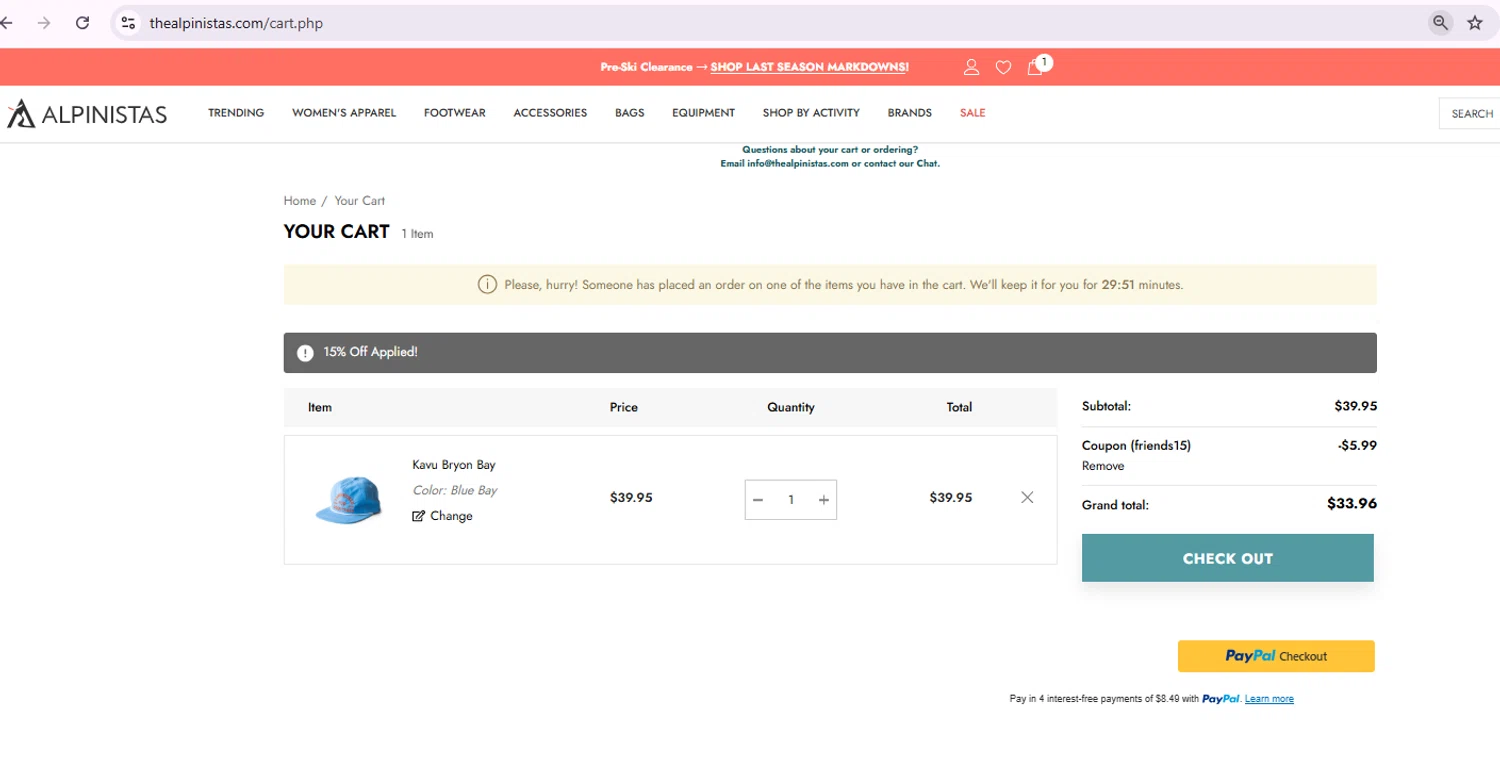Viewport: 1500px width, 758px height.
Task: Click PayPal Learn more link
Action: [1269, 699]
